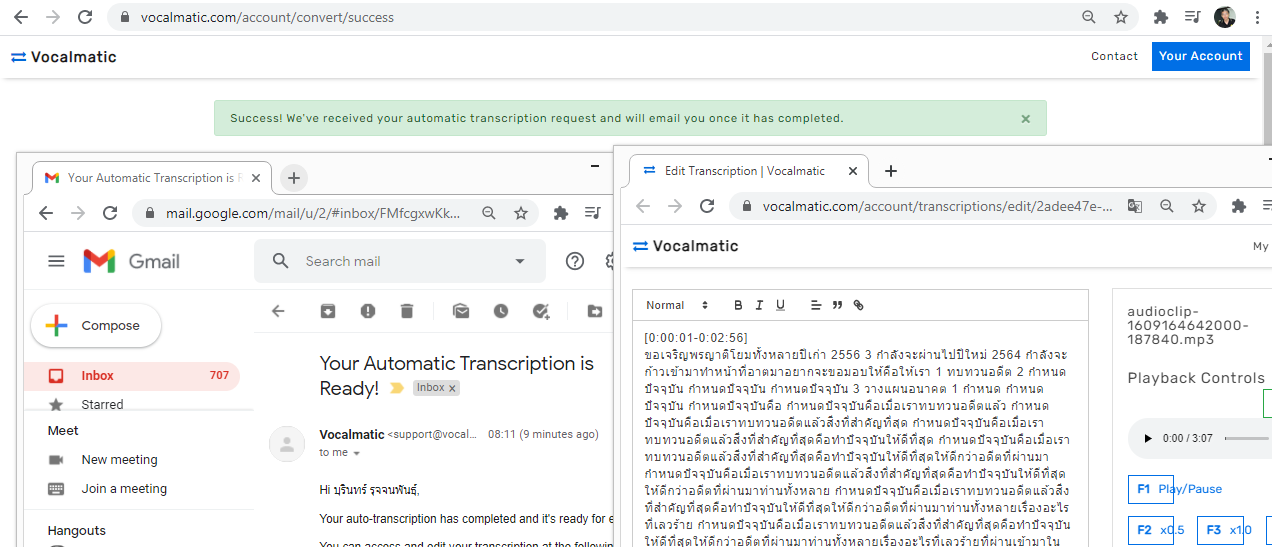Switch to the Edit Transcription browser tab
Viewport: 1272px width, 547px height.
(745, 171)
